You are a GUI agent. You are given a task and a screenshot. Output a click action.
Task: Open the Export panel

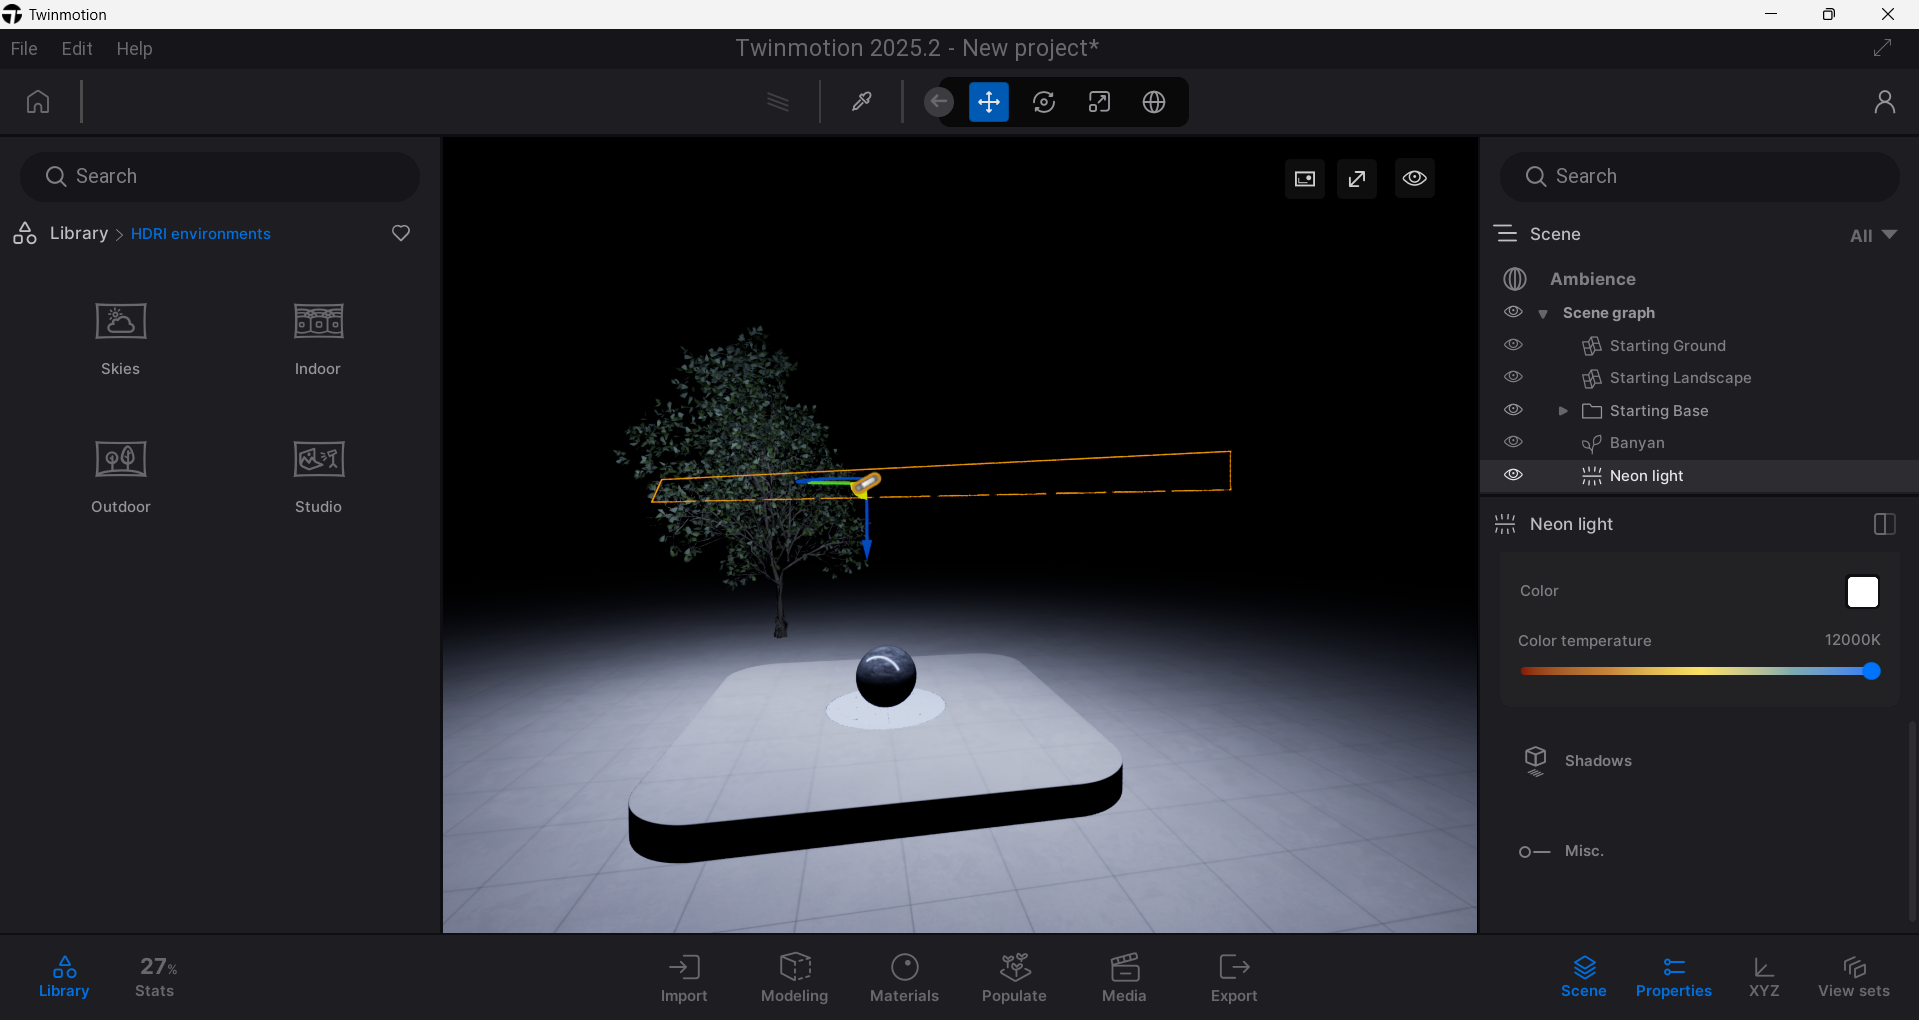click(1234, 977)
